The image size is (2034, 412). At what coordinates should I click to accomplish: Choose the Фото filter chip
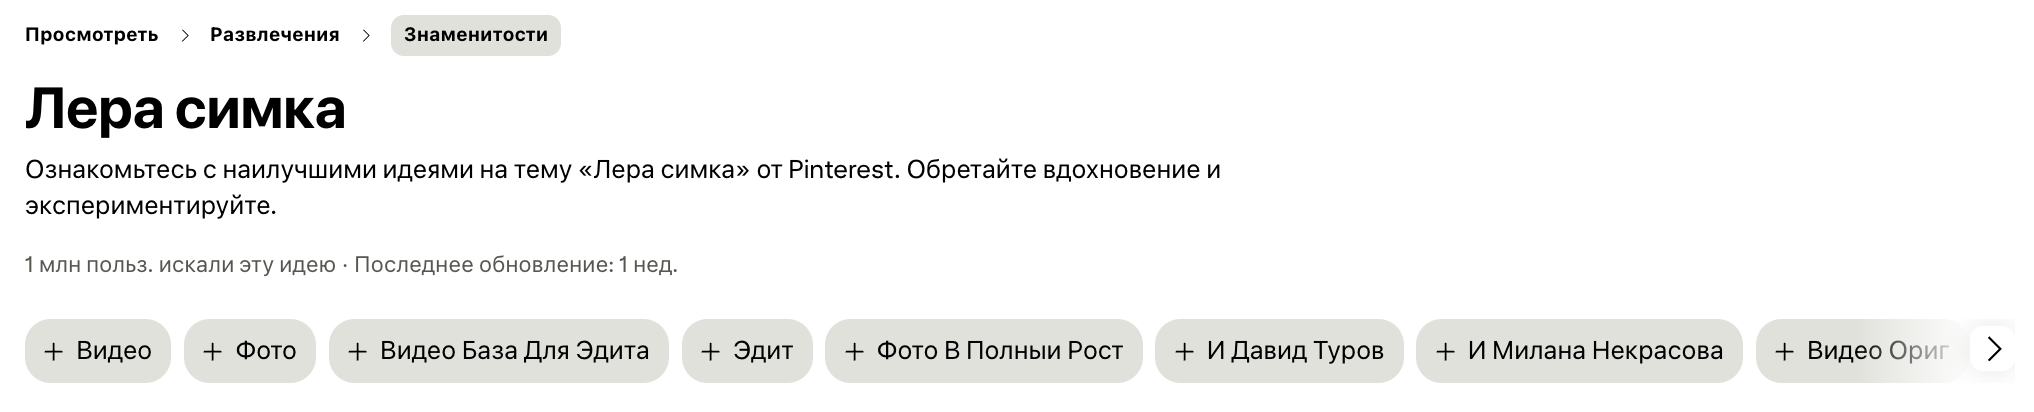point(250,351)
